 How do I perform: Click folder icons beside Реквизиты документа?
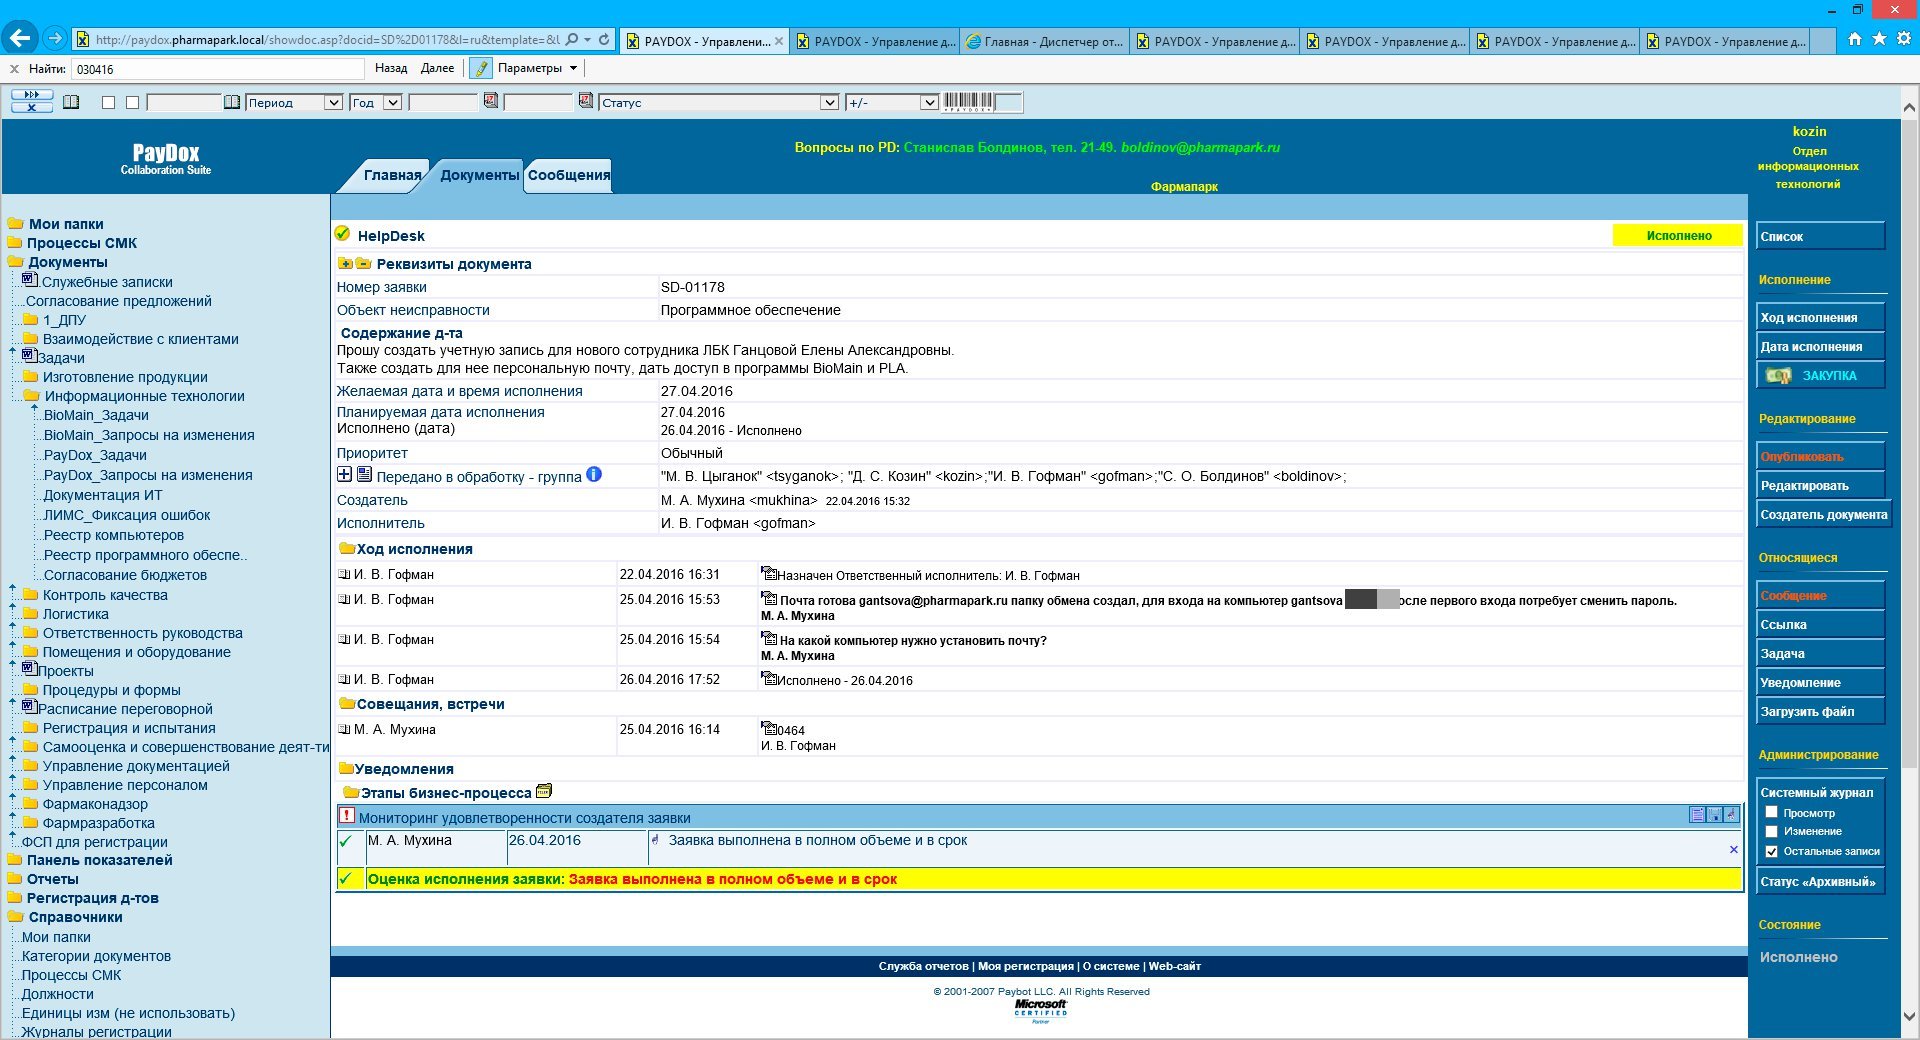pos(355,263)
